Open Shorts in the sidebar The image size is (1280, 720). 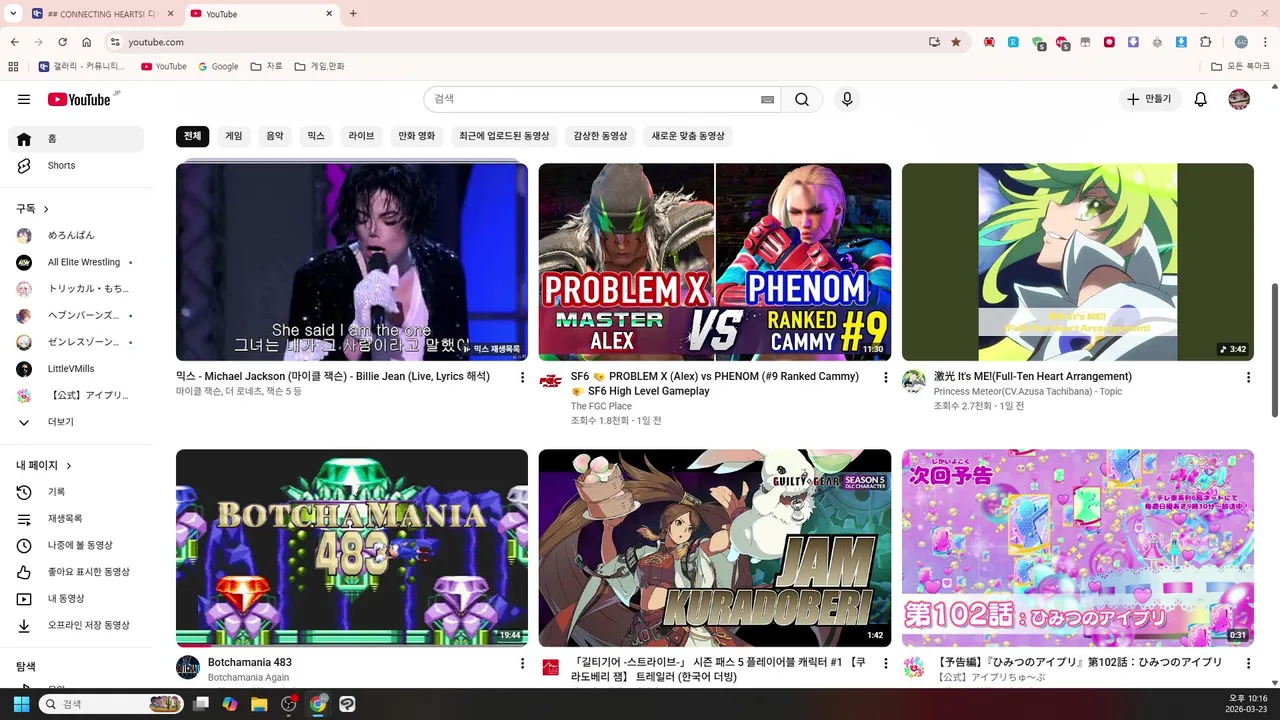pos(76,165)
